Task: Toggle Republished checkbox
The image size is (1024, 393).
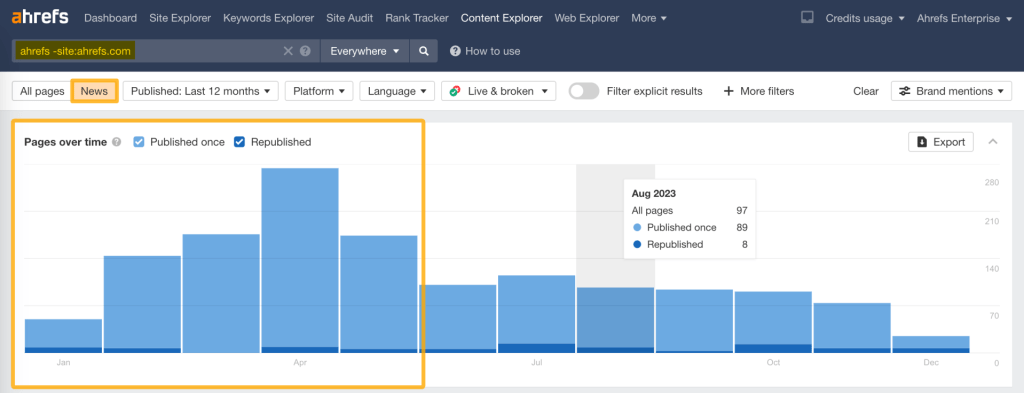Action: (x=239, y=142)
